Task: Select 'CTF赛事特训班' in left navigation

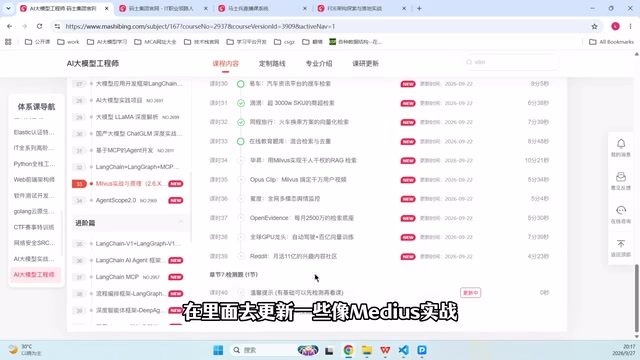Action: click(x=34, y=227)
